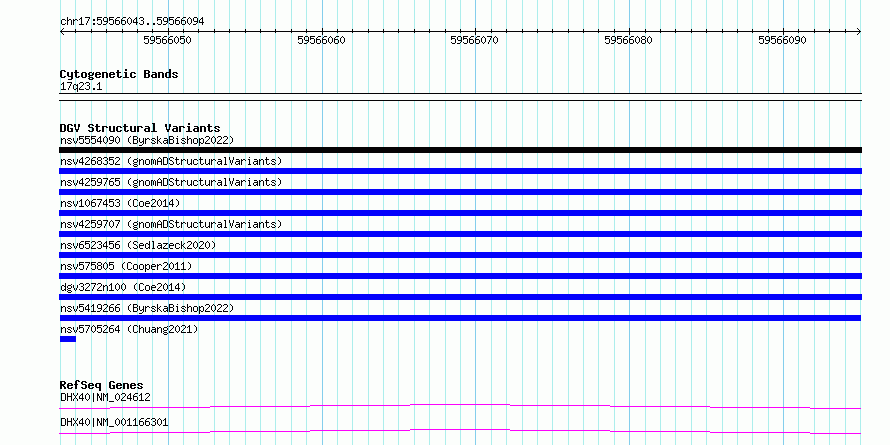
Task: Open variant nsv5705264 (Chuang2021) label
Action: coord(129,329)
